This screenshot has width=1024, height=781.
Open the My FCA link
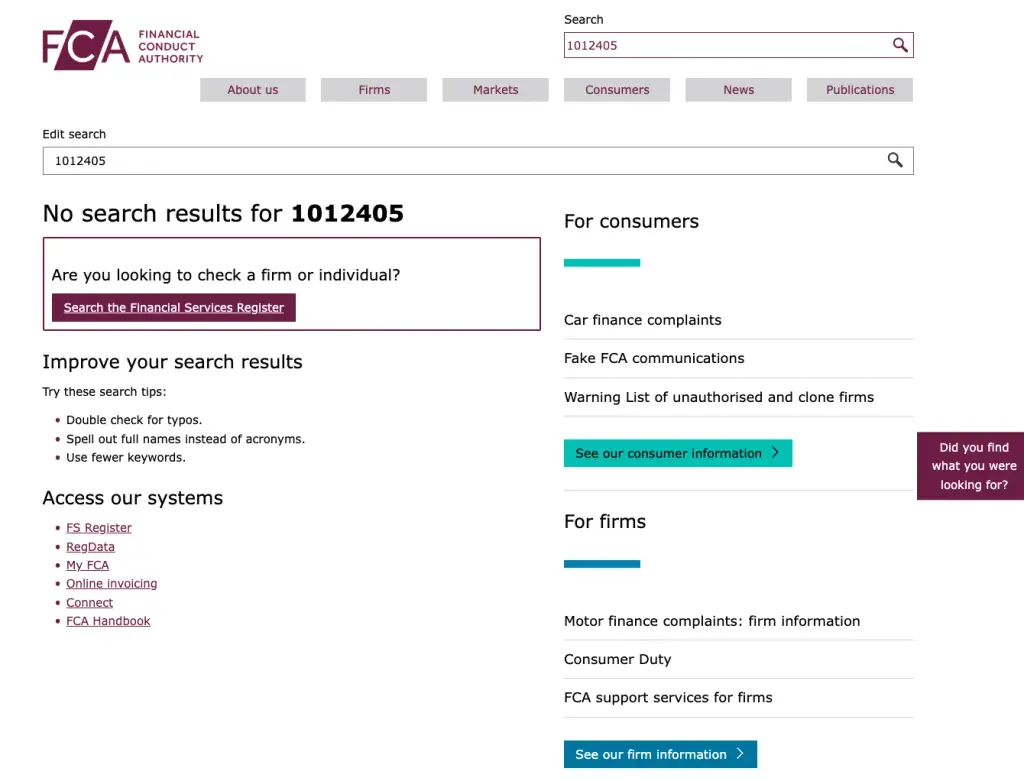point(88,565)
